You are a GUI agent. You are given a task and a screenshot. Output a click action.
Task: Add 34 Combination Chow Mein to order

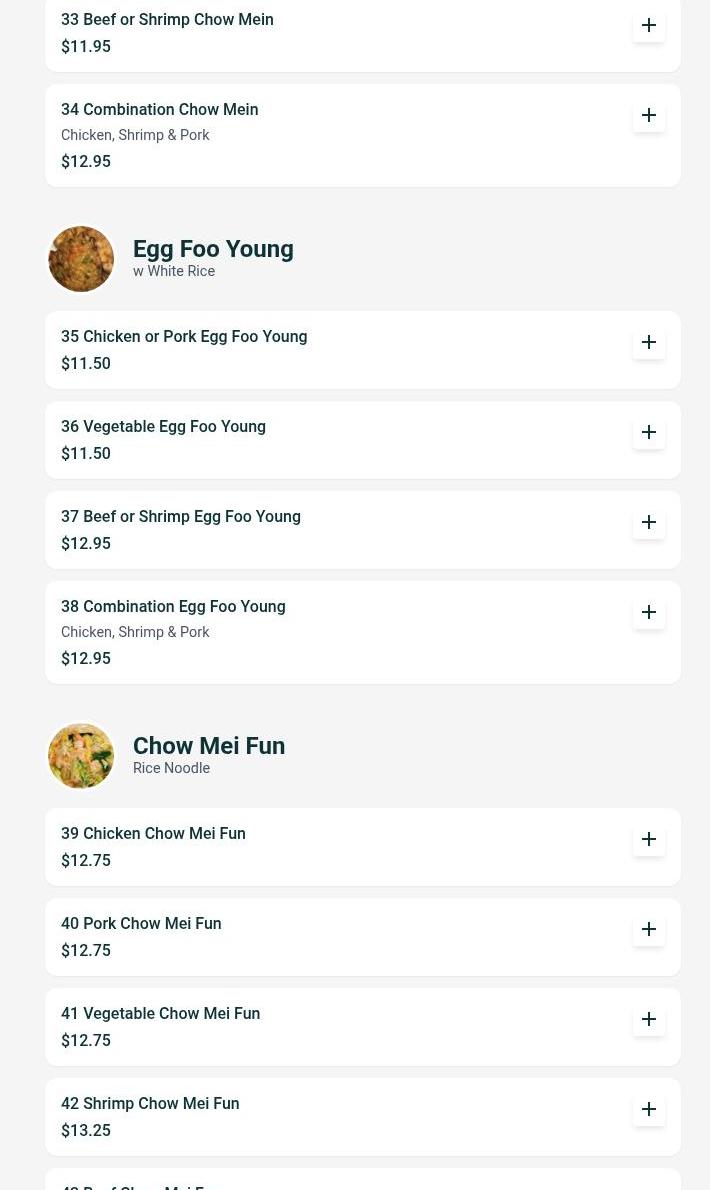click(649, 115)
